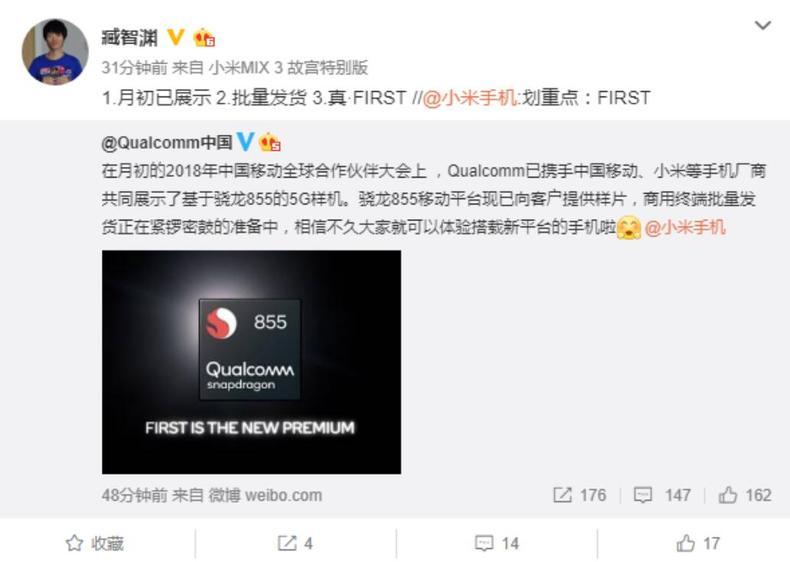Click the bottom repost button with 4
Image resolution: width=790 pixels, height=562 pixels.
[x=295, y=543]
